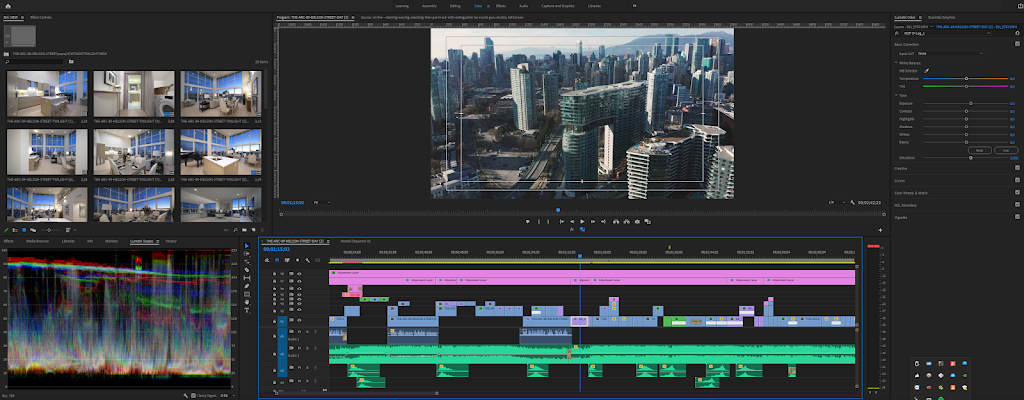Step forward one frame in Program monitor
The width and height of the screenshot is (1024, 400).
pyautogui.click(x=593, y=222)
